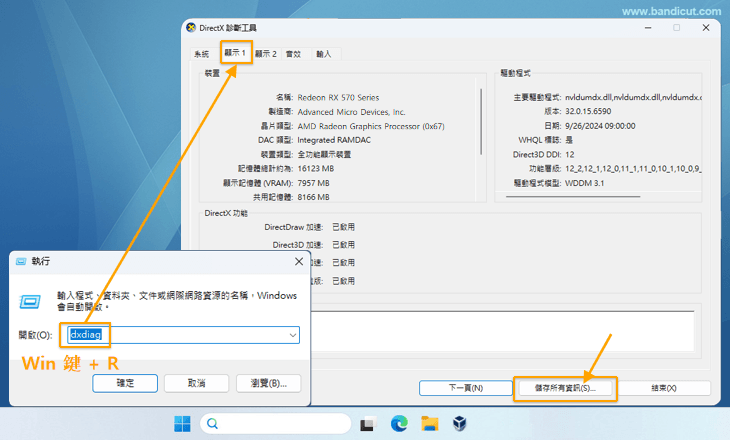Click the DirectDraw 加速 已啟用 status

click(x=344, y=227)
